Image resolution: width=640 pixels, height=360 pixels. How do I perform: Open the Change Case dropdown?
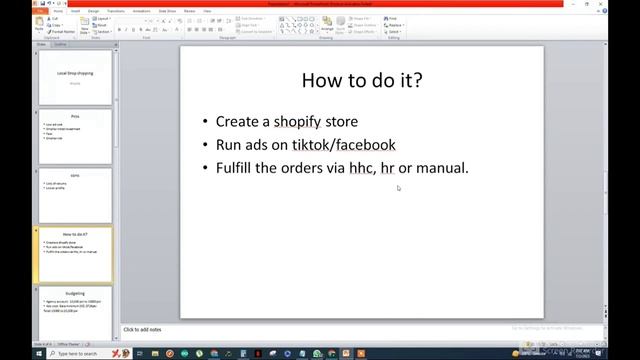[x=165, y=30]
